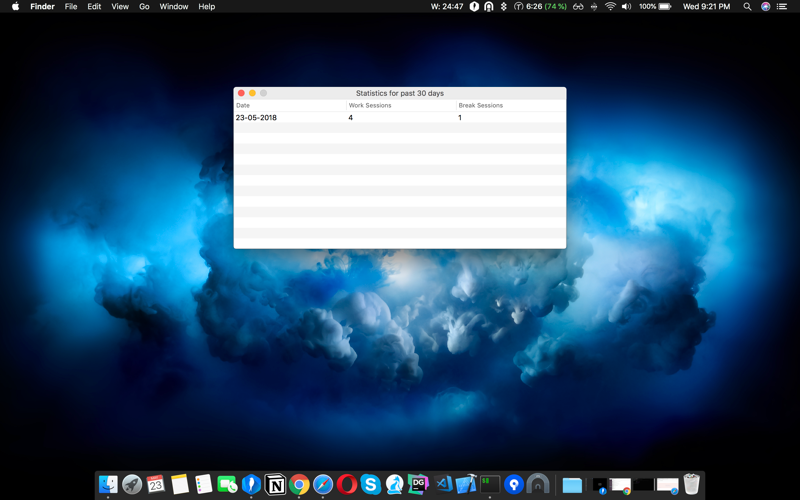Open Visual Studio Code from dock
The width and height of the screenshot is (800, 500).
tap(443, 485)
